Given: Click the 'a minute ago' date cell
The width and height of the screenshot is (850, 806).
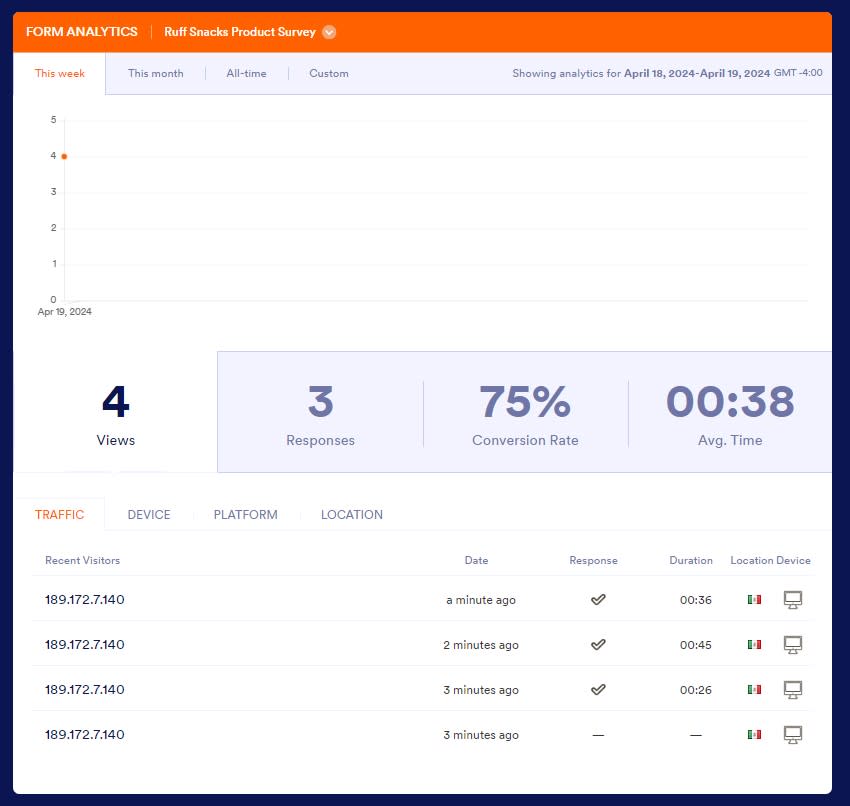Looking at the screenshot, I should (481, 600).
